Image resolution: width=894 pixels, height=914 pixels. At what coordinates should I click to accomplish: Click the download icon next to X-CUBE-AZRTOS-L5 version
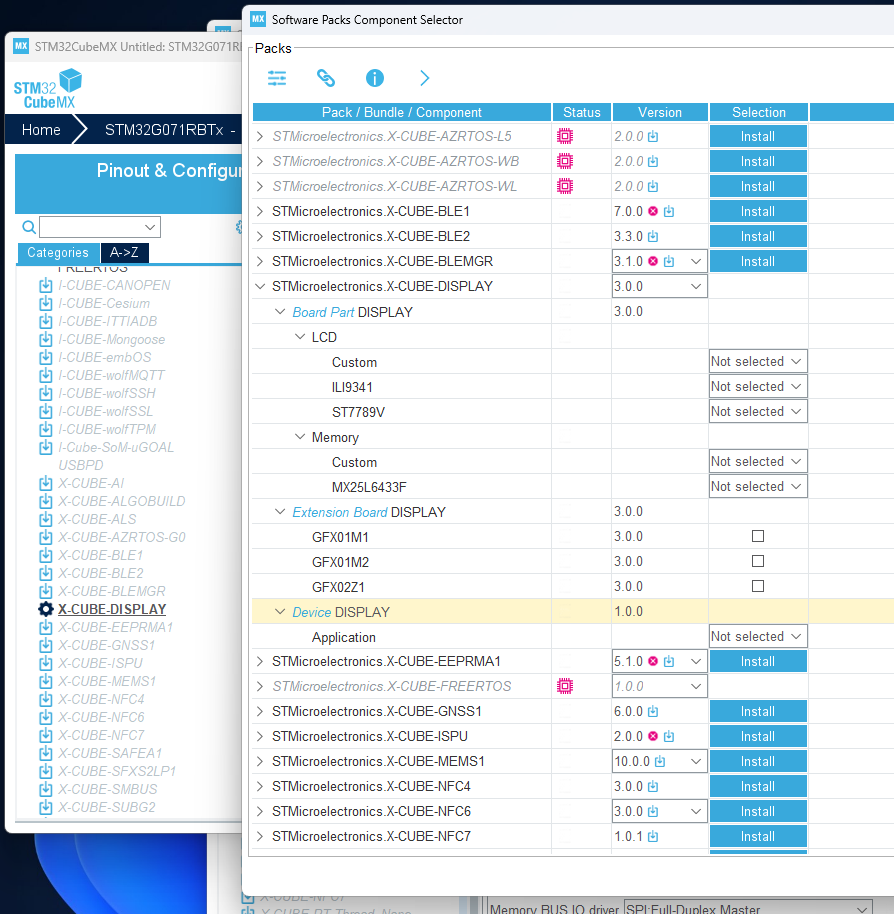pos(653,136)
